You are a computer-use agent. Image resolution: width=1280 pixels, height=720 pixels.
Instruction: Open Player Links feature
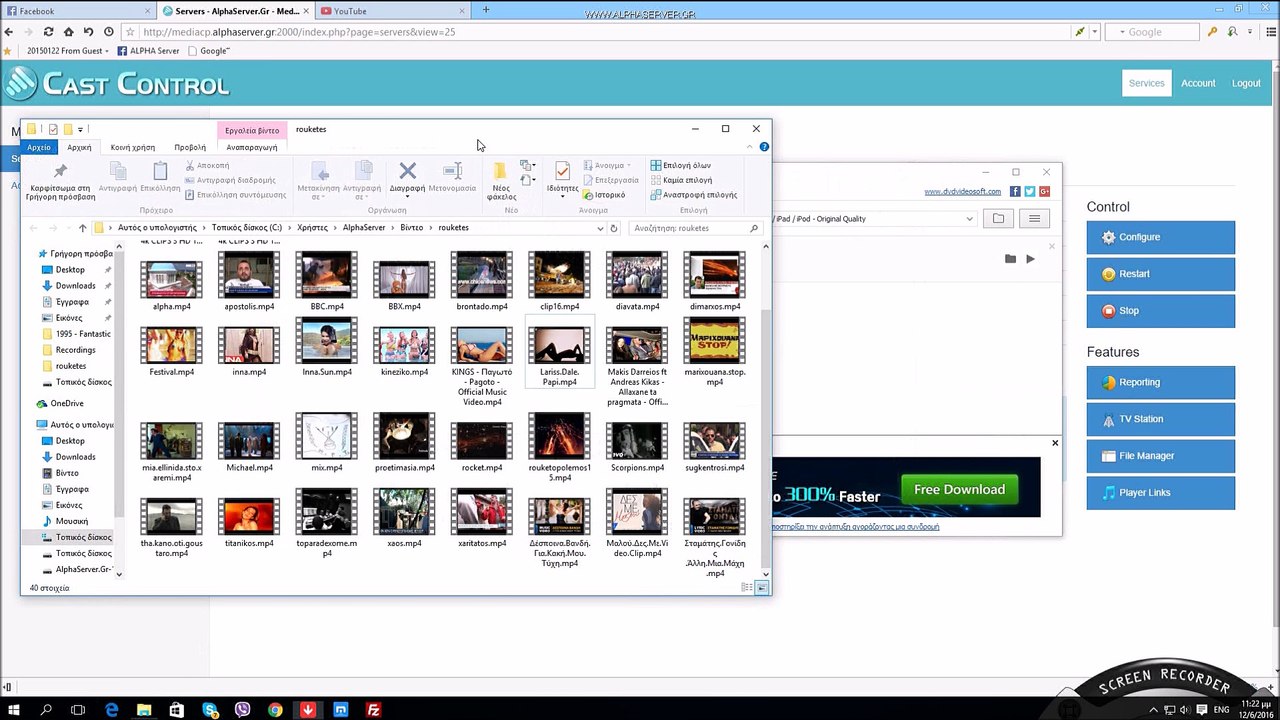(x=1161, y=493)
